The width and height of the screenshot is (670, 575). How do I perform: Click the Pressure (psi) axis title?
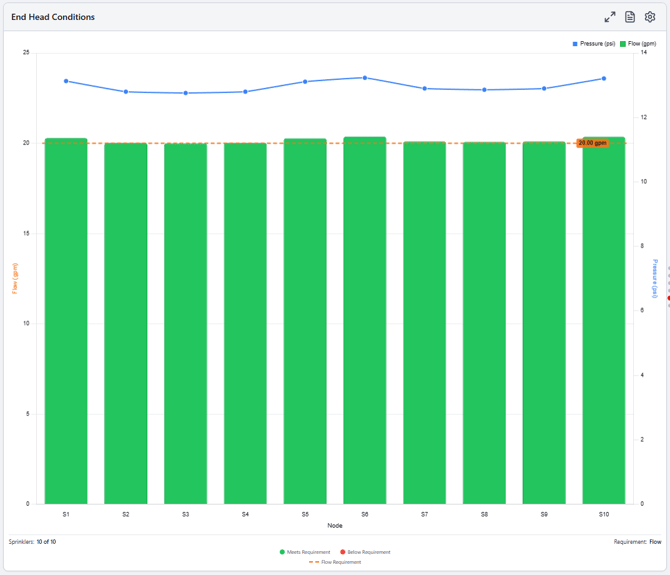click(x=655, y=279)
